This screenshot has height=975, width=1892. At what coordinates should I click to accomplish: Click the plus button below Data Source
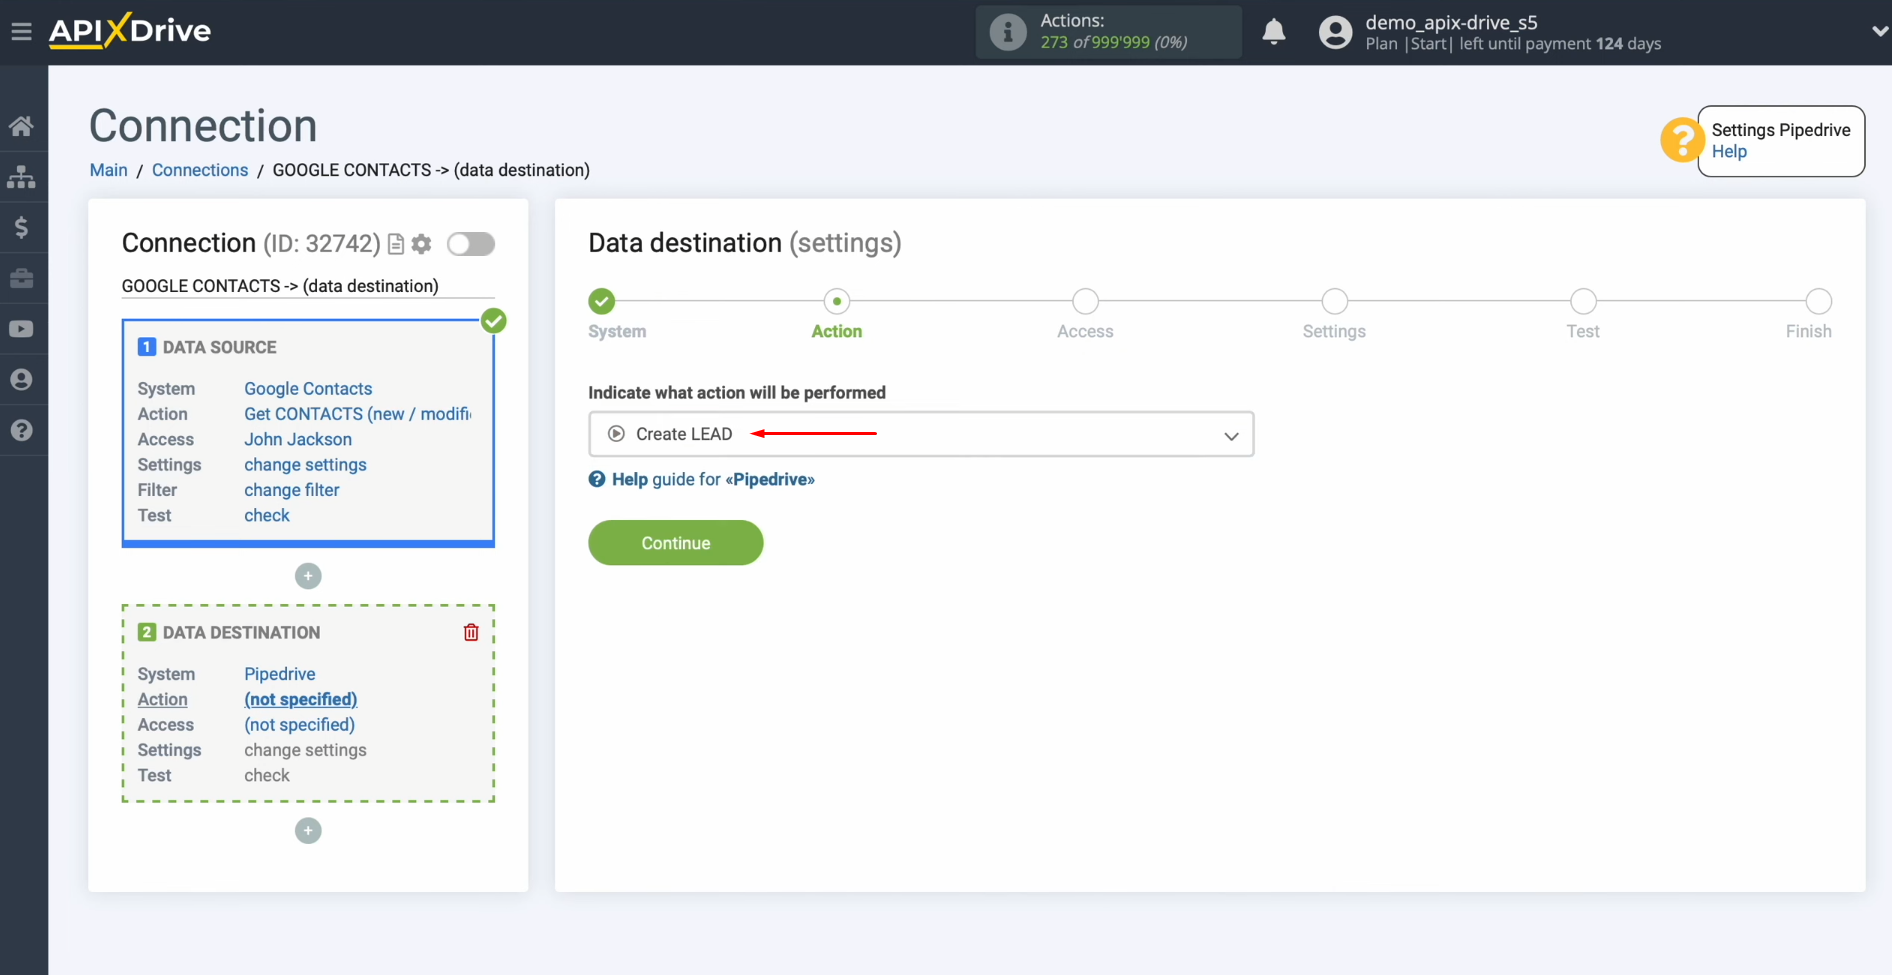307,575
